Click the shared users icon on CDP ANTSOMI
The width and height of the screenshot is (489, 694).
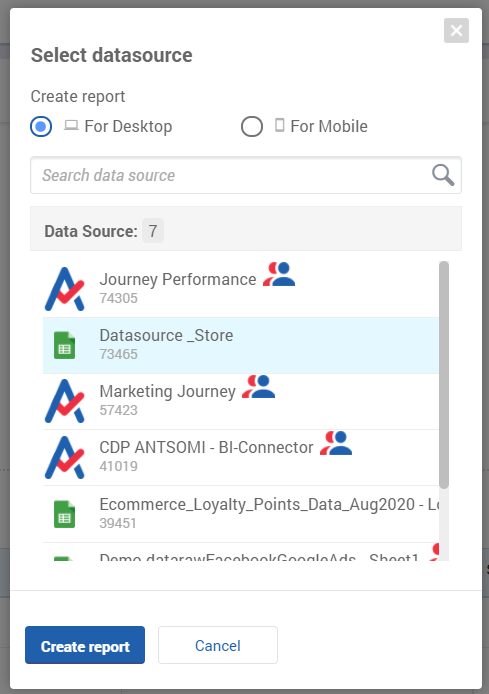[x=336, y=443]
